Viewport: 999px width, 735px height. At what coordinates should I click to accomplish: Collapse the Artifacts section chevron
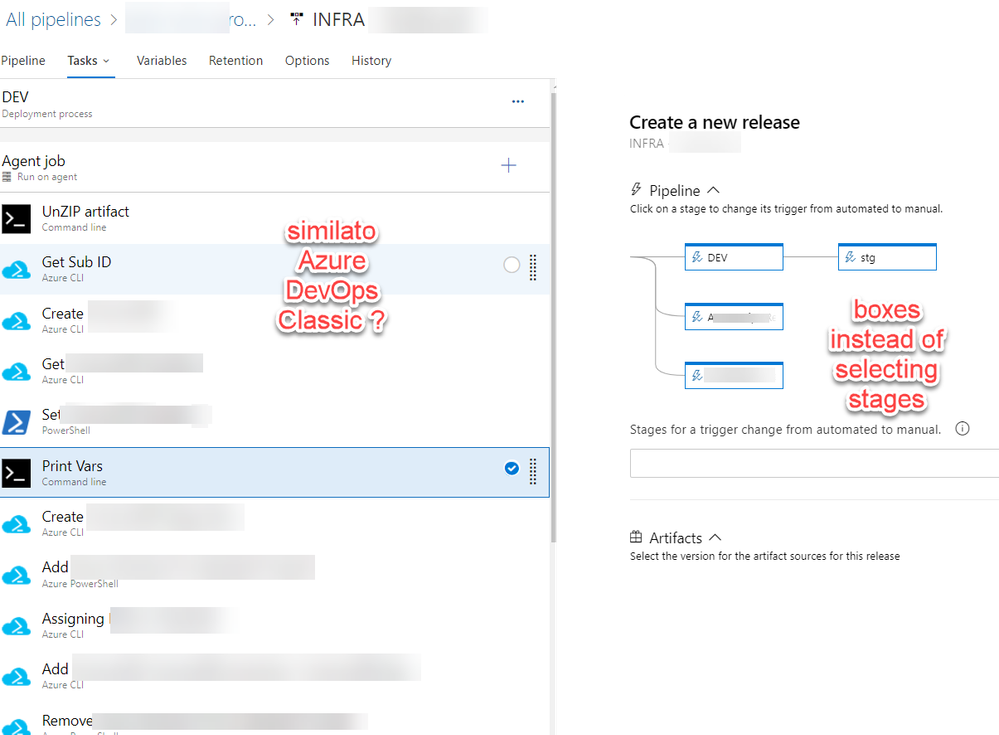(x=715, y=538)
